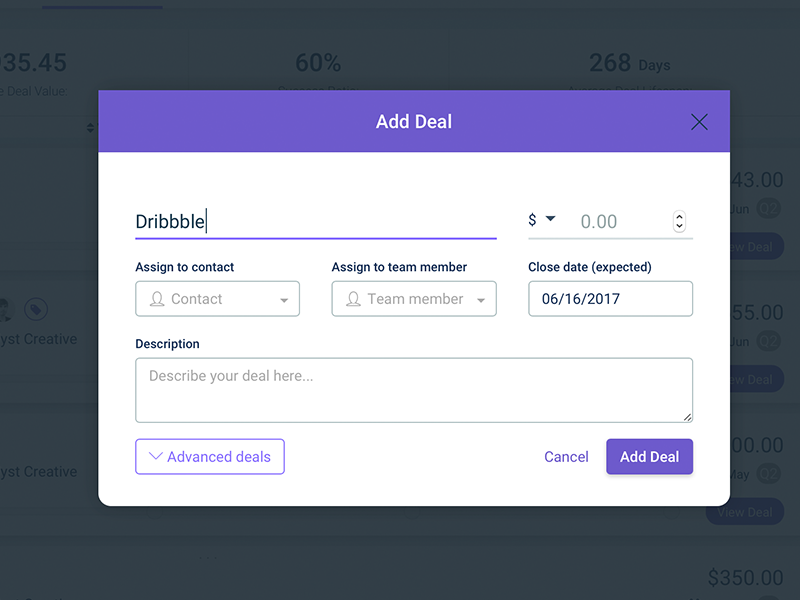This screenshot has height=600, width=800.
Task: Focus the deal name field containing Dribbble
Action: point(315,222)
